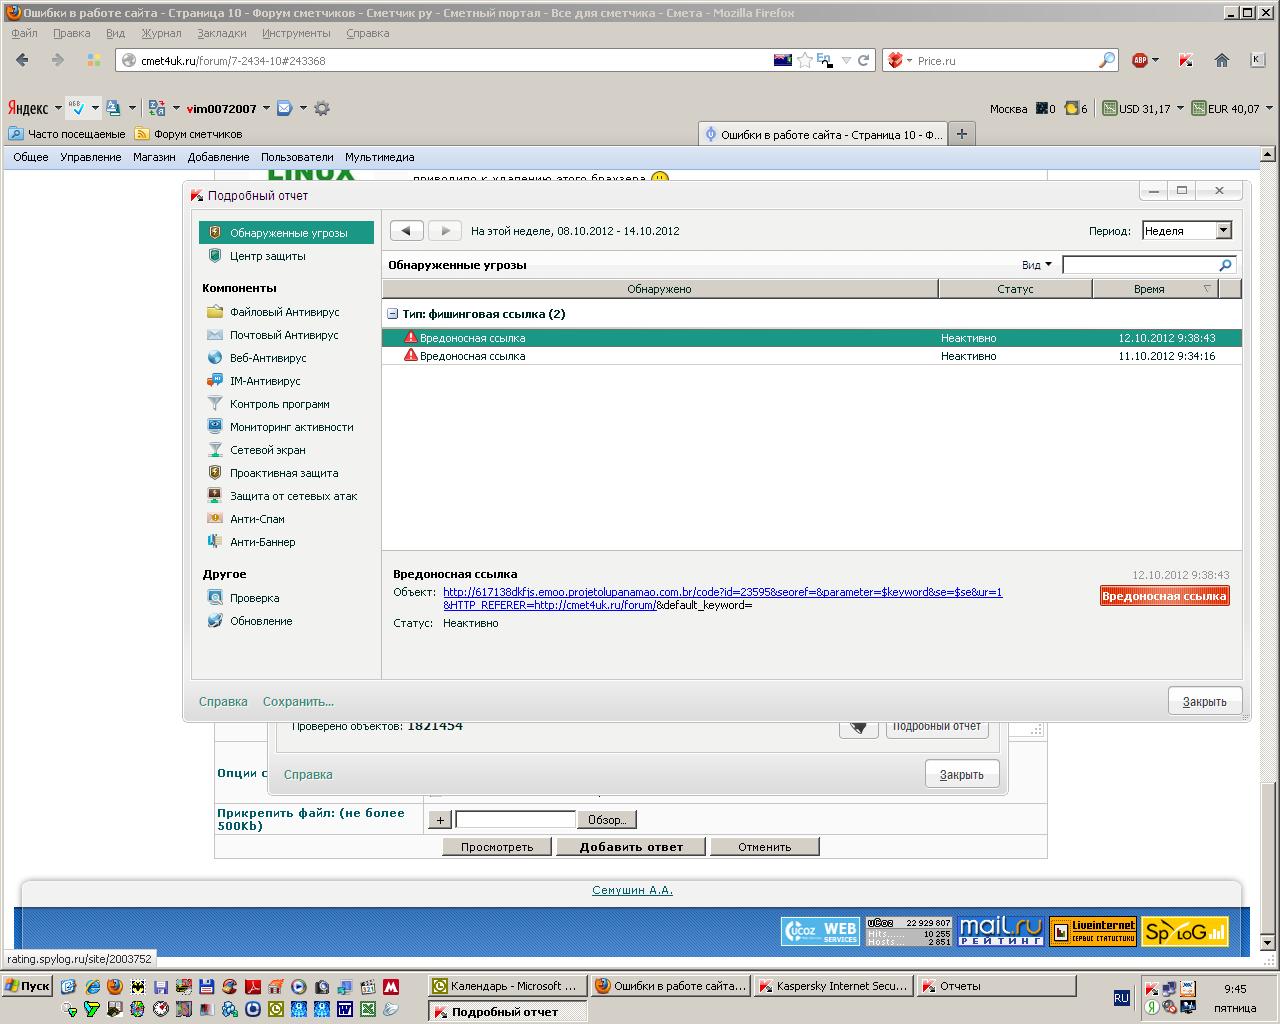
Task: Sort by Обнаружено column header
Action: [x=660, y=289]
